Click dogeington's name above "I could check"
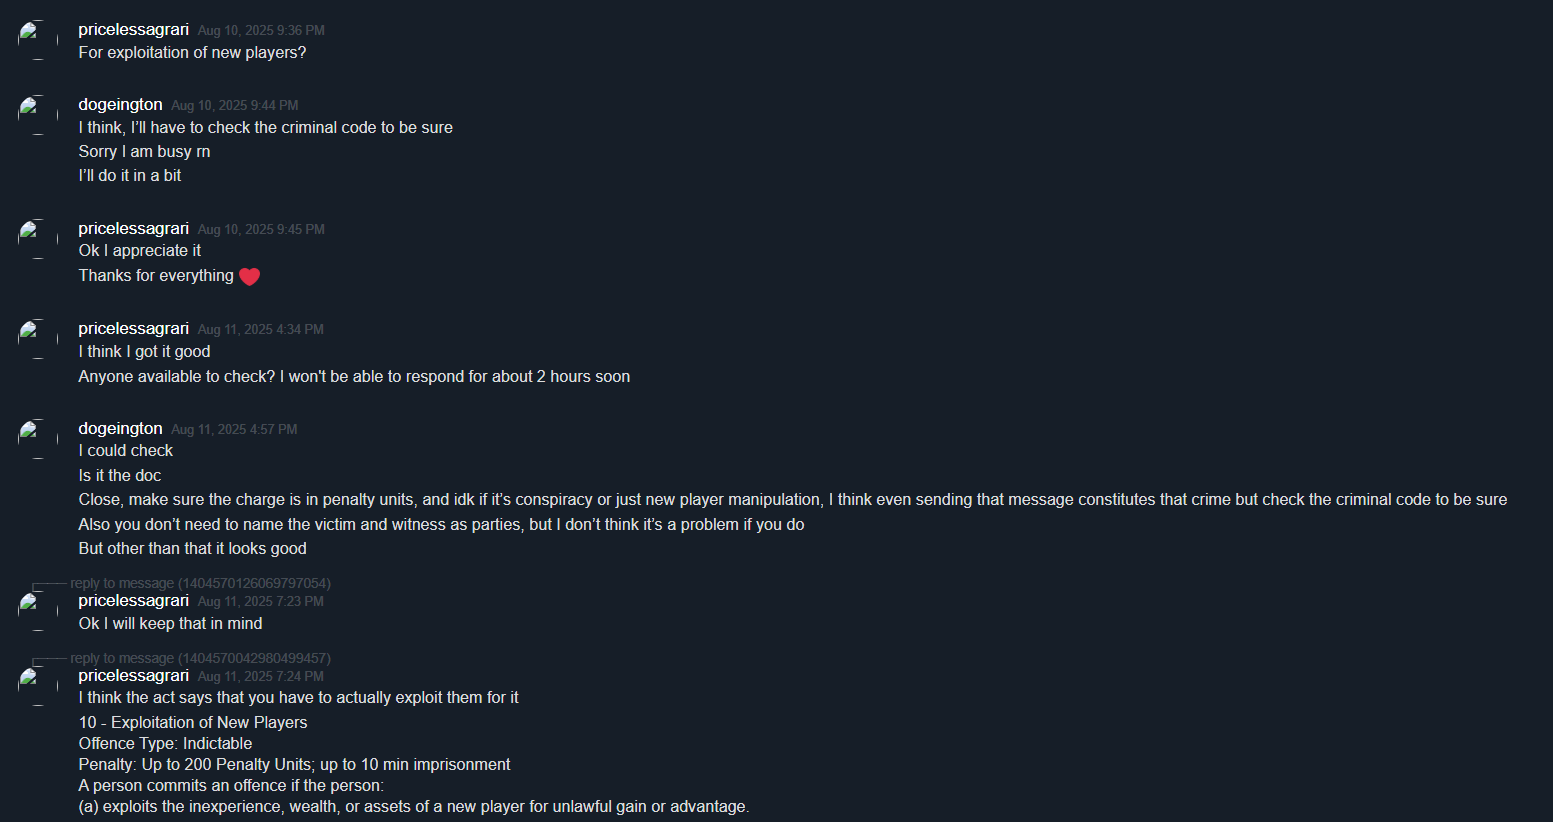The width and height of the screenshot is (1553, 822). 120,429
